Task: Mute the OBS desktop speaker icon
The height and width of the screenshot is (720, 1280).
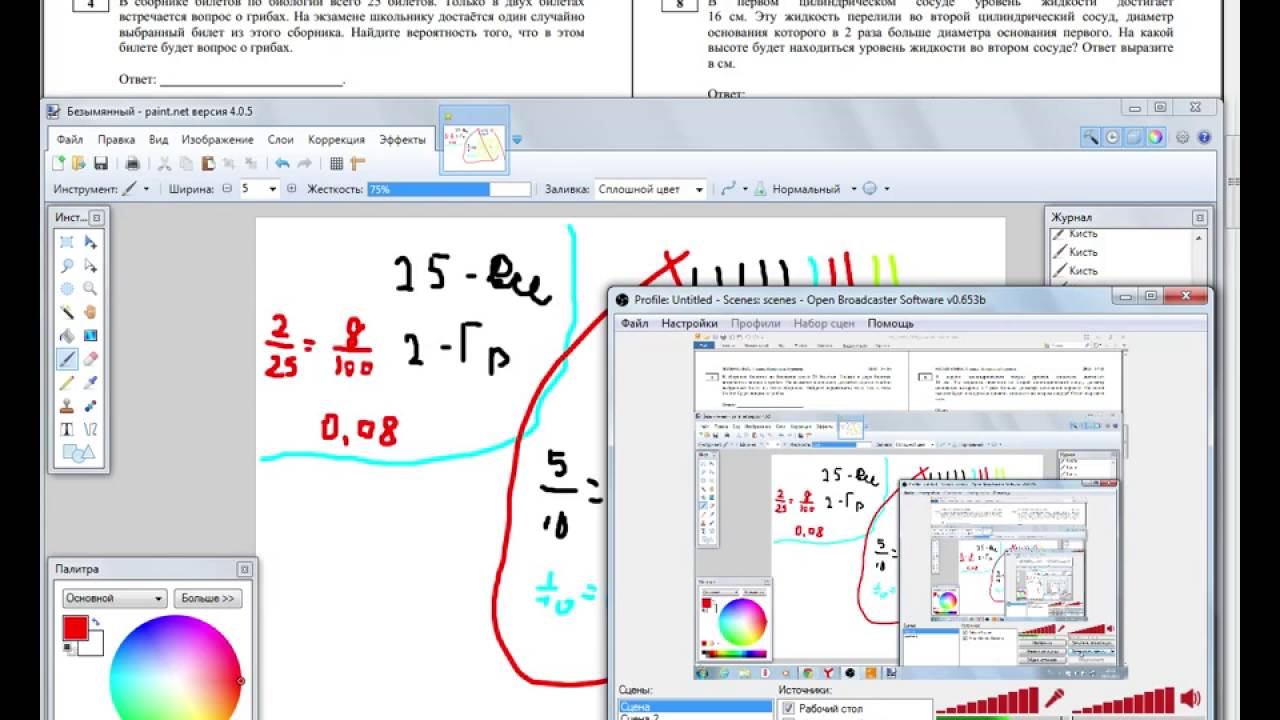Action: coord(1190,698)
